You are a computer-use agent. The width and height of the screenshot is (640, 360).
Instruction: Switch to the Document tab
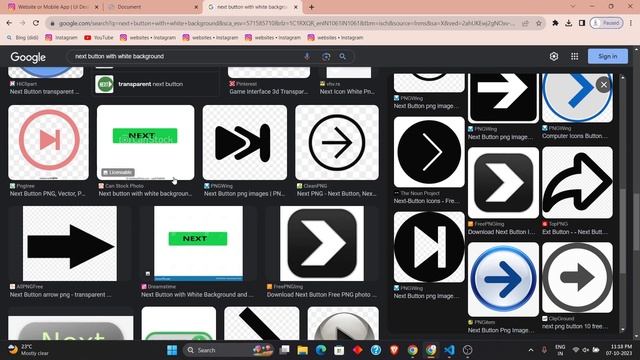[152, 7]
